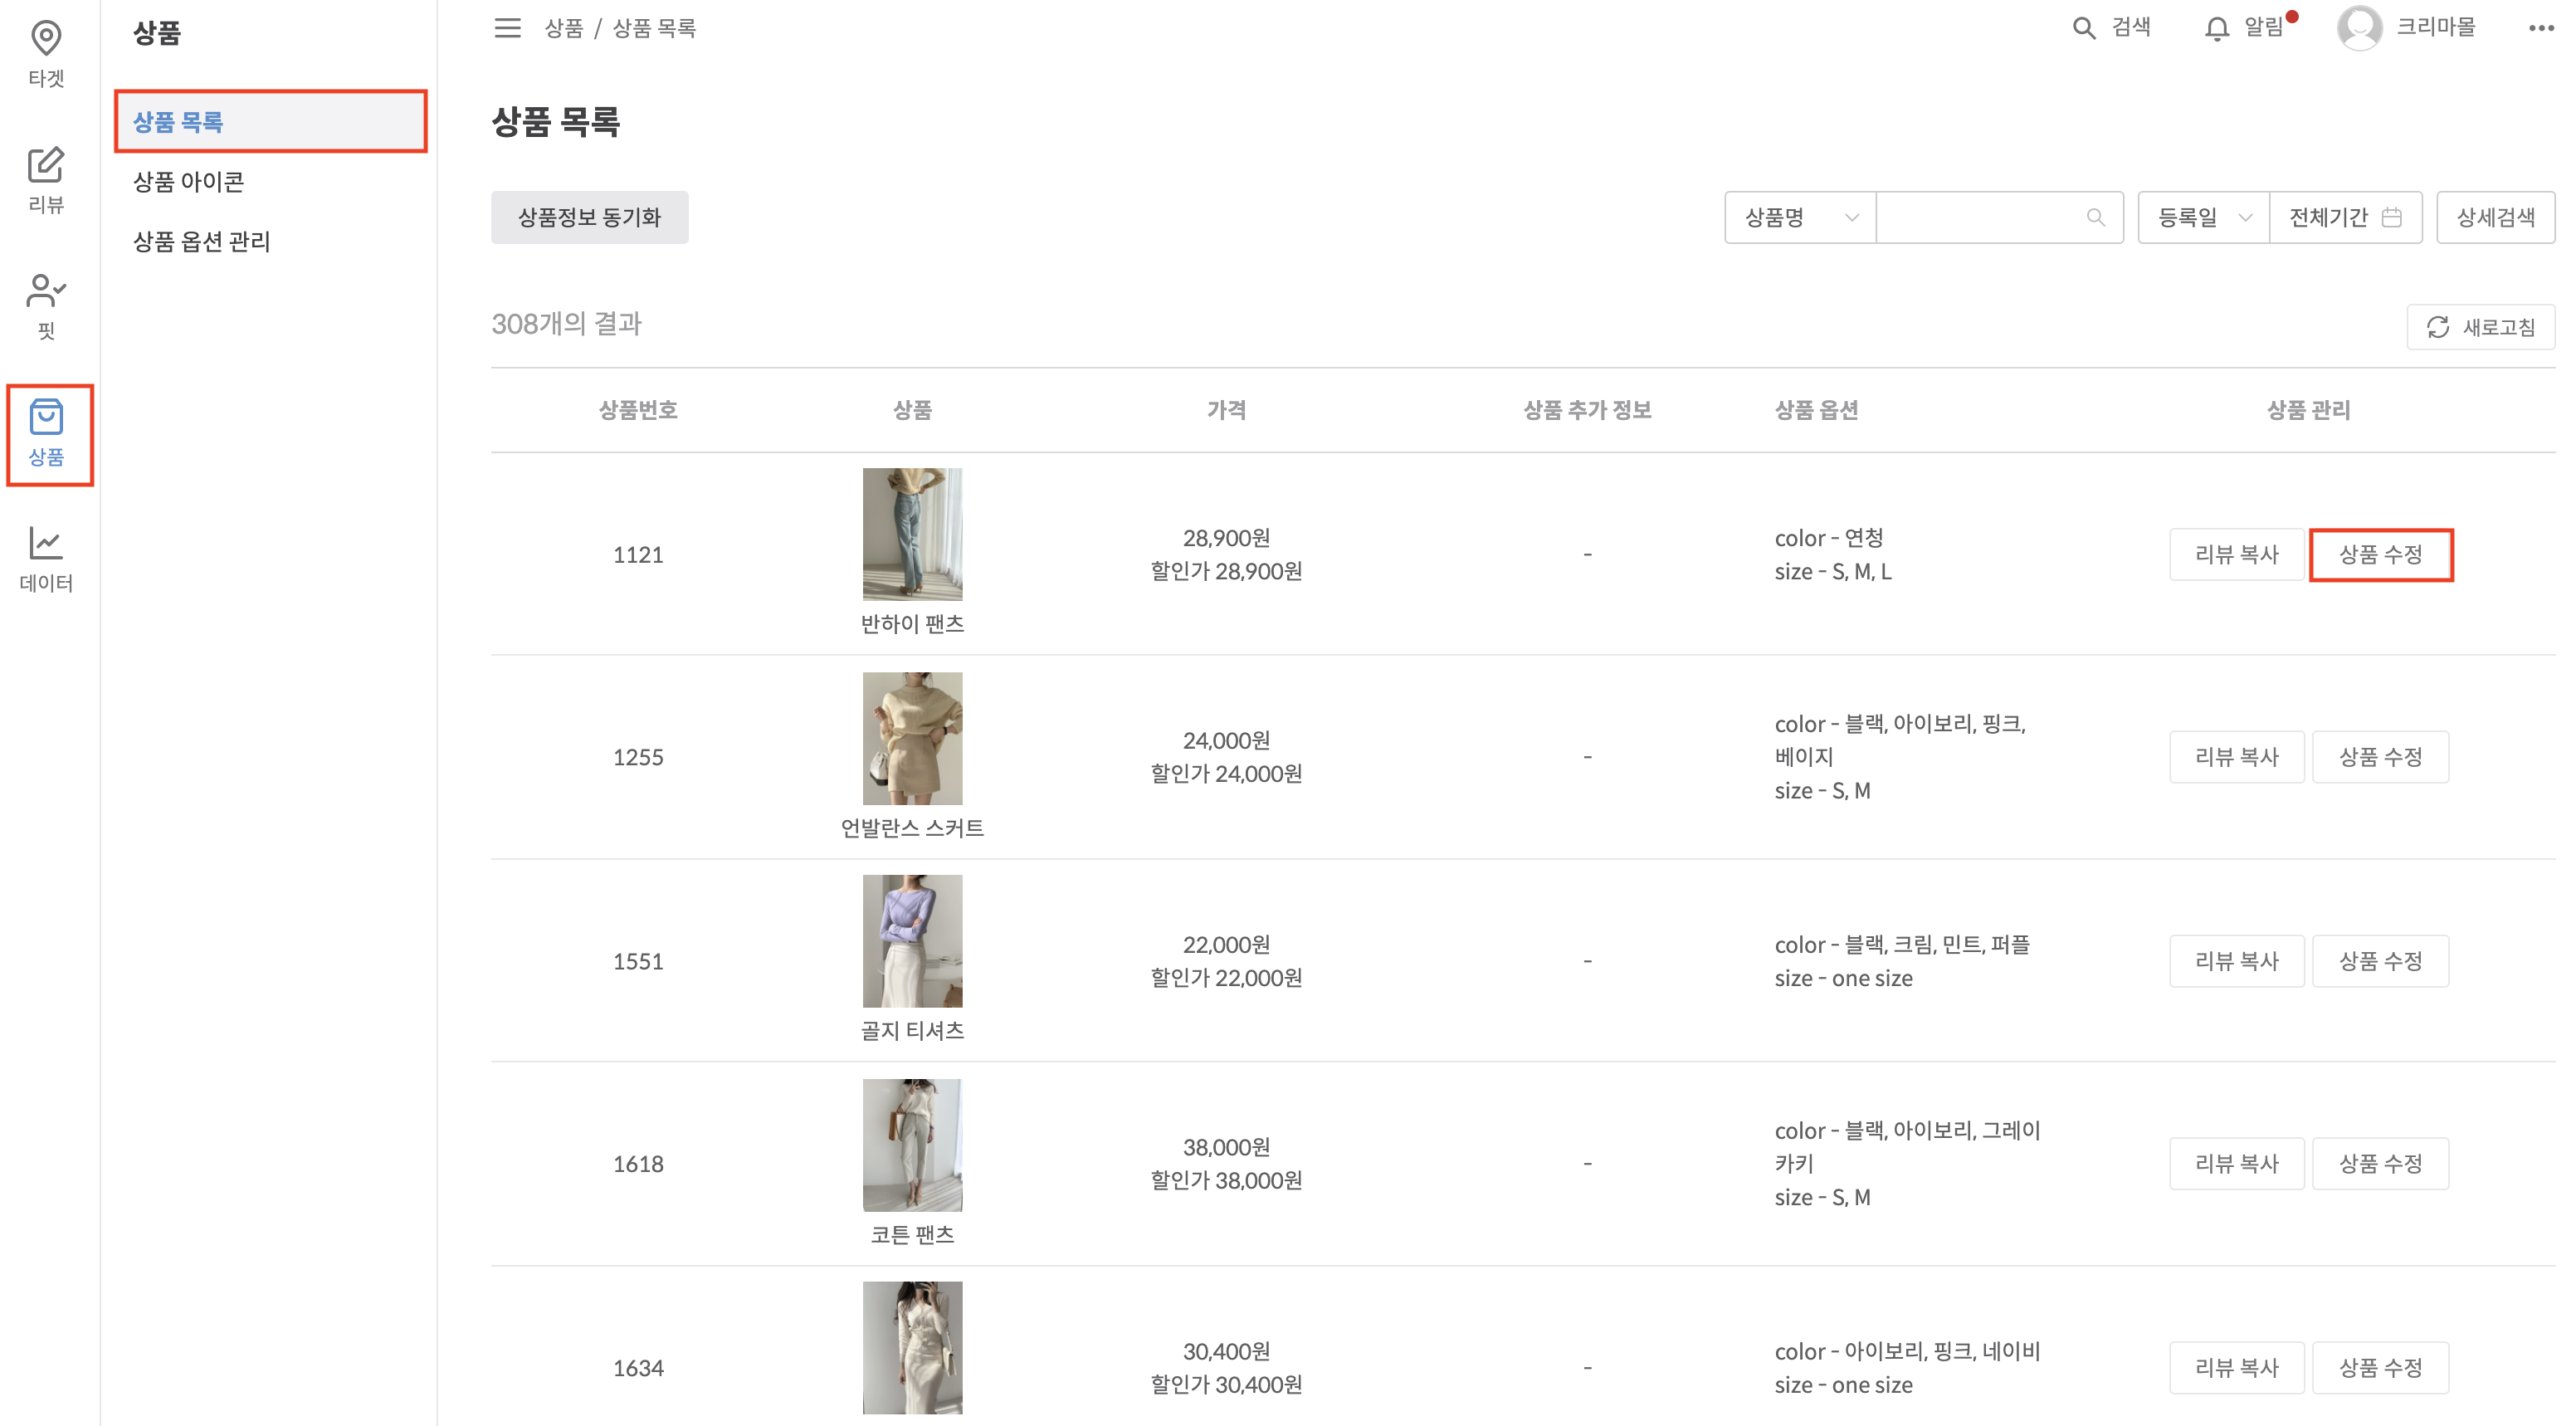Image resolution: width=2576 pixels, height=1426 pixels.
Task: Open the 데이터 chart icon
Action: (46, 544)
